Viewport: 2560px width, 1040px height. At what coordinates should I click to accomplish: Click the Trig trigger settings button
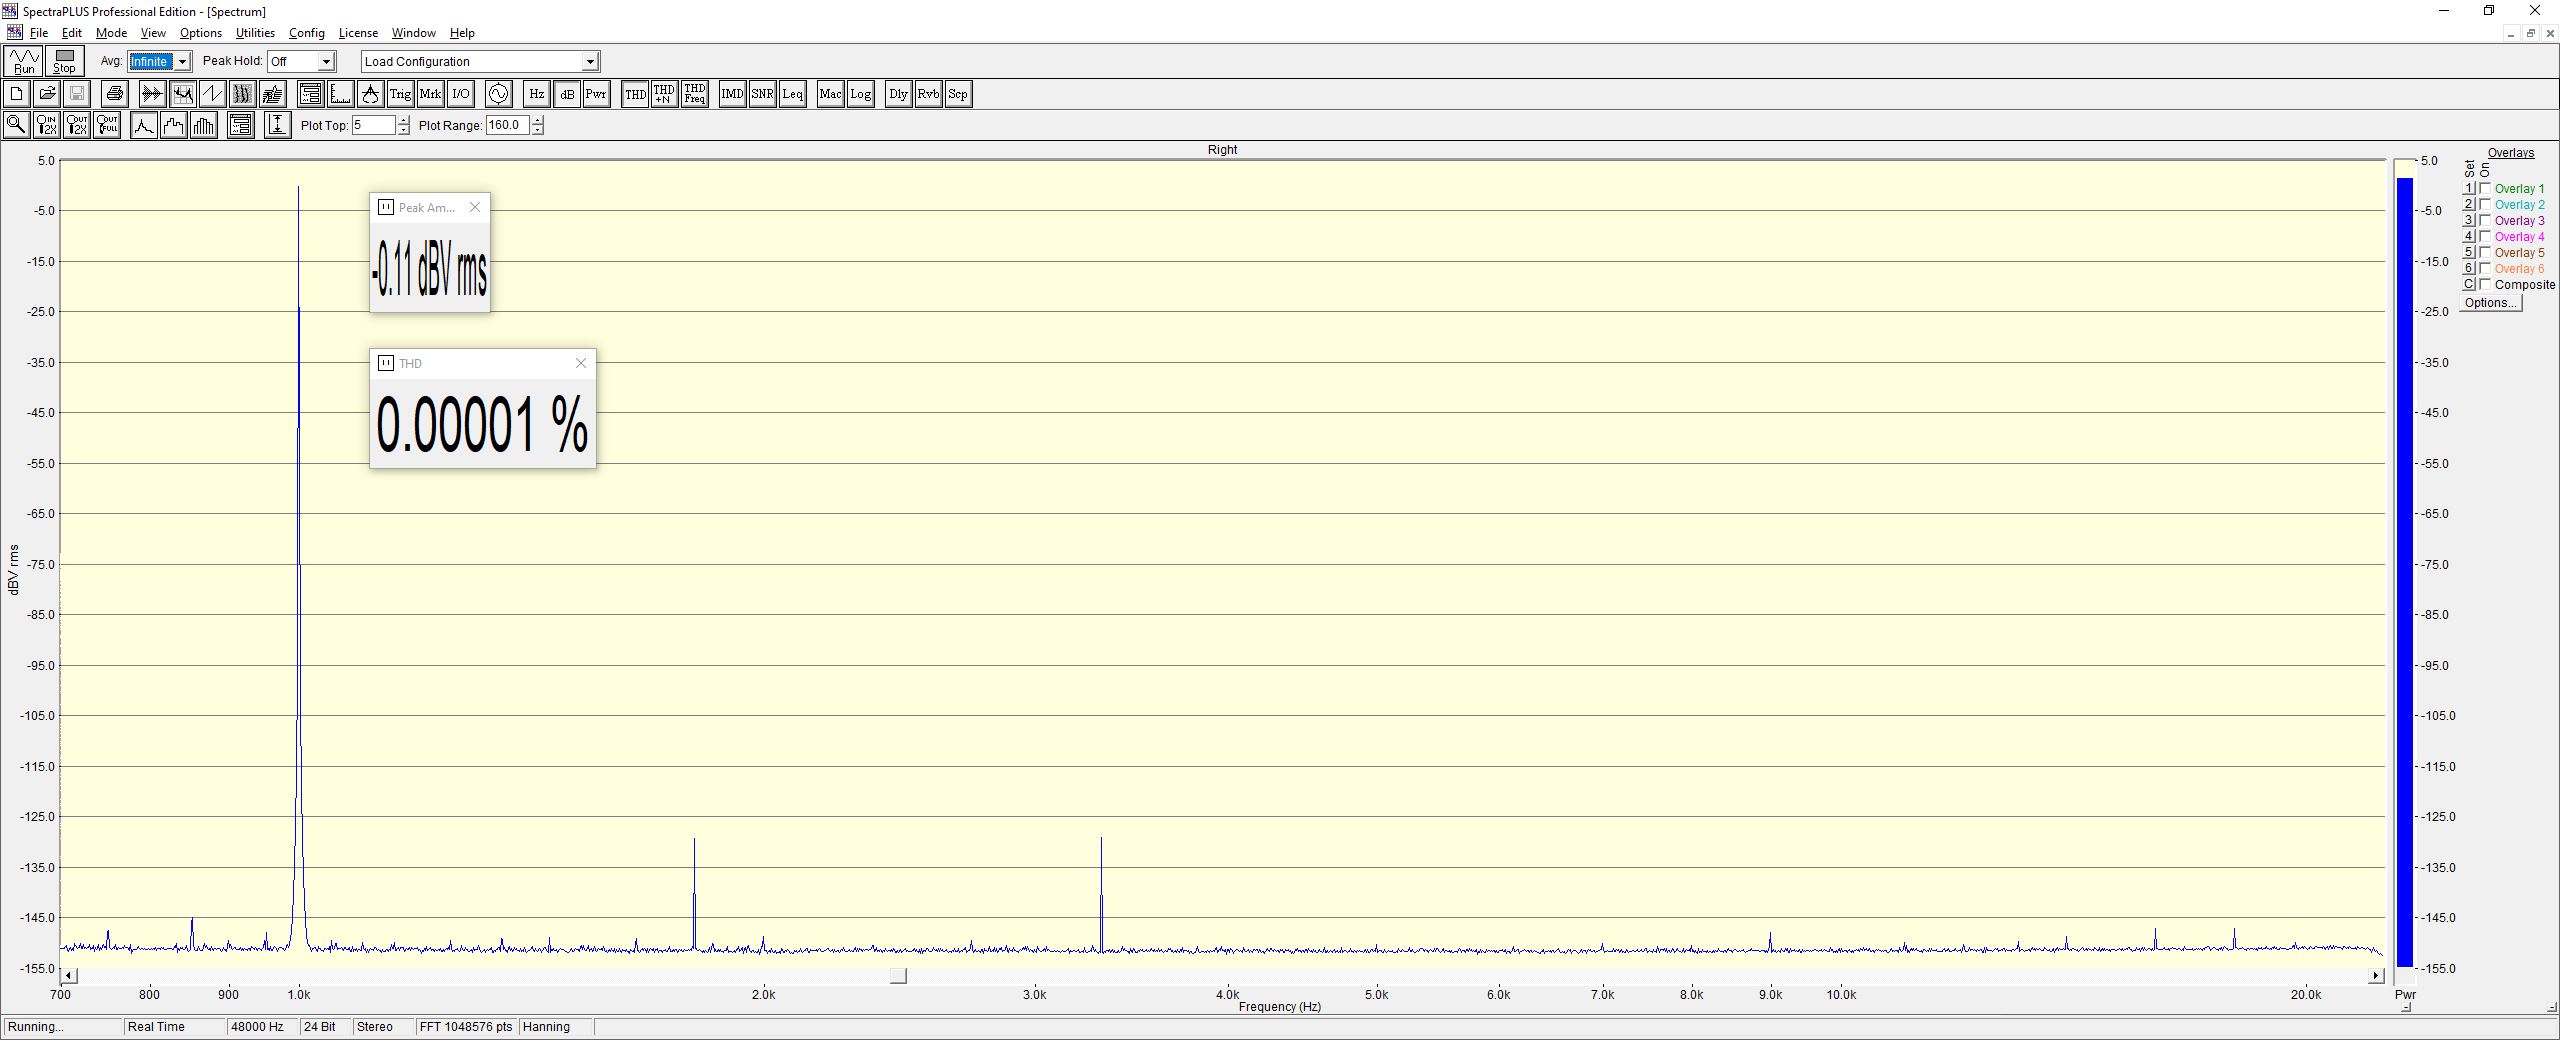pos(400,94)
